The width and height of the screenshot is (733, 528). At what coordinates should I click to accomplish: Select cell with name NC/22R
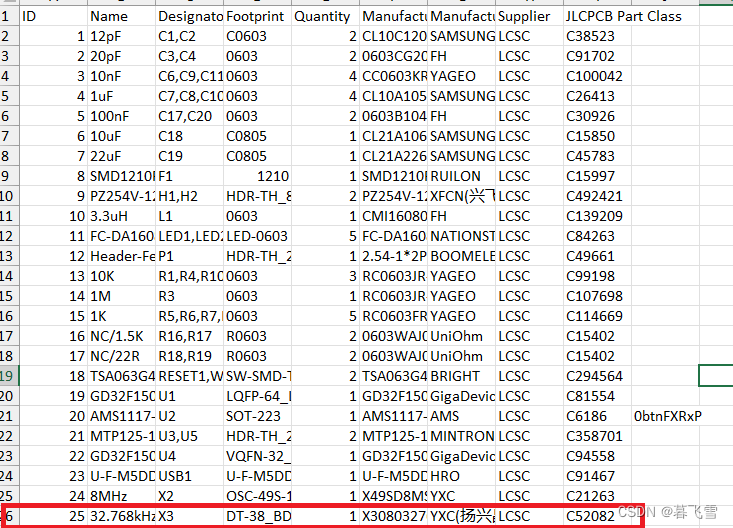coord(121,356)
